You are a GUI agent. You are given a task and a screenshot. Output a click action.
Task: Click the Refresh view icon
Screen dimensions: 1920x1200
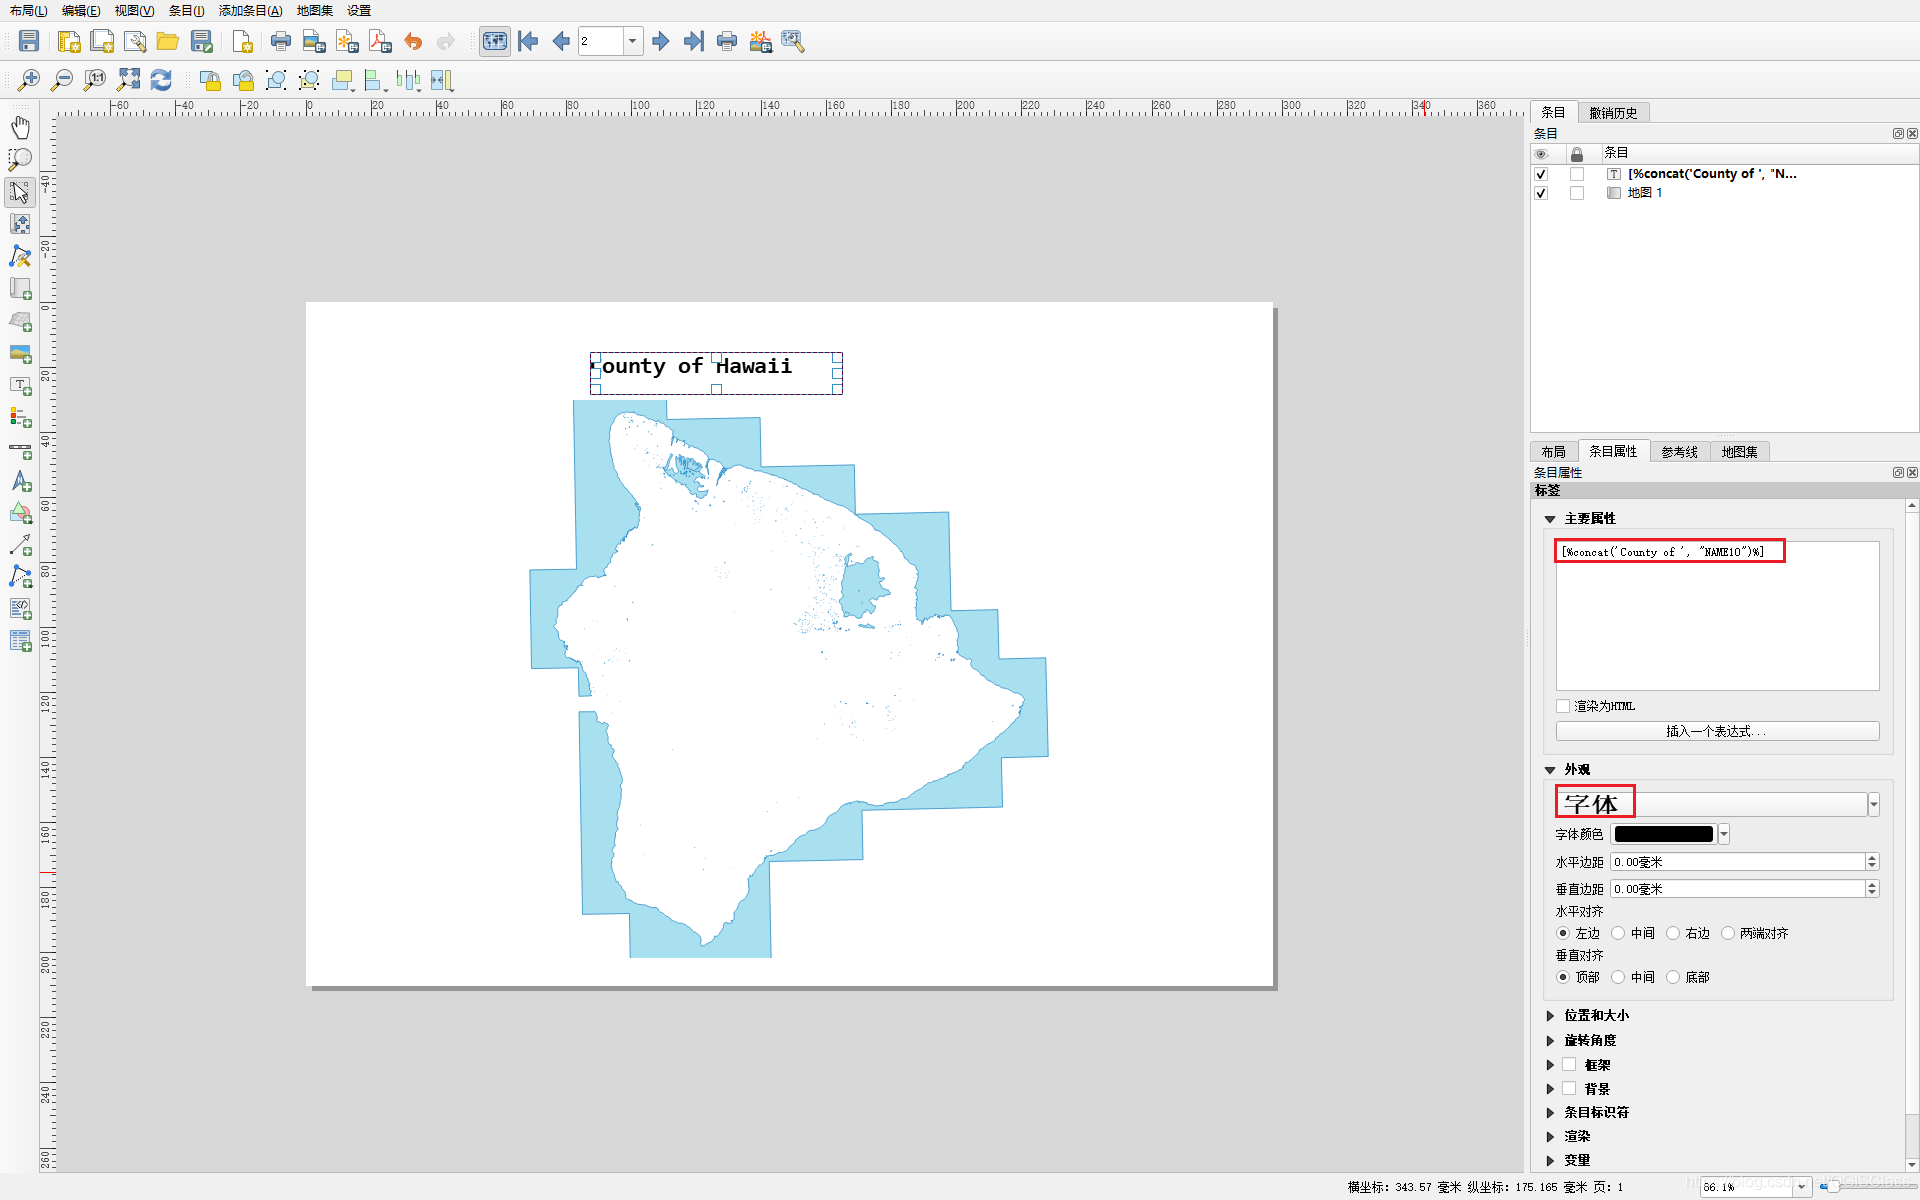161,80
